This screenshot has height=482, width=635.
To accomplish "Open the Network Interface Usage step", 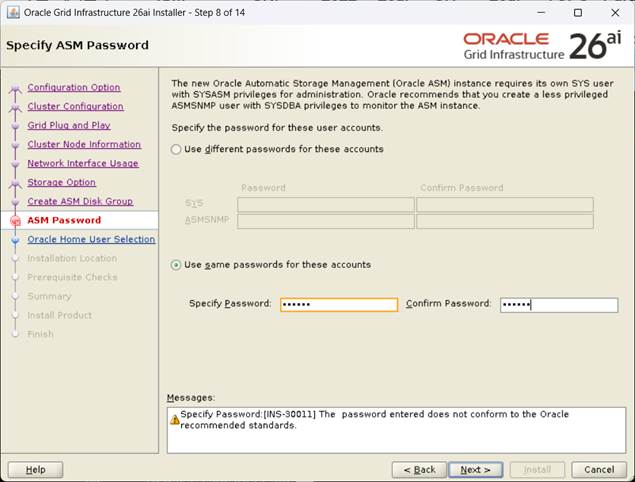I will click(x=83, y=164).
